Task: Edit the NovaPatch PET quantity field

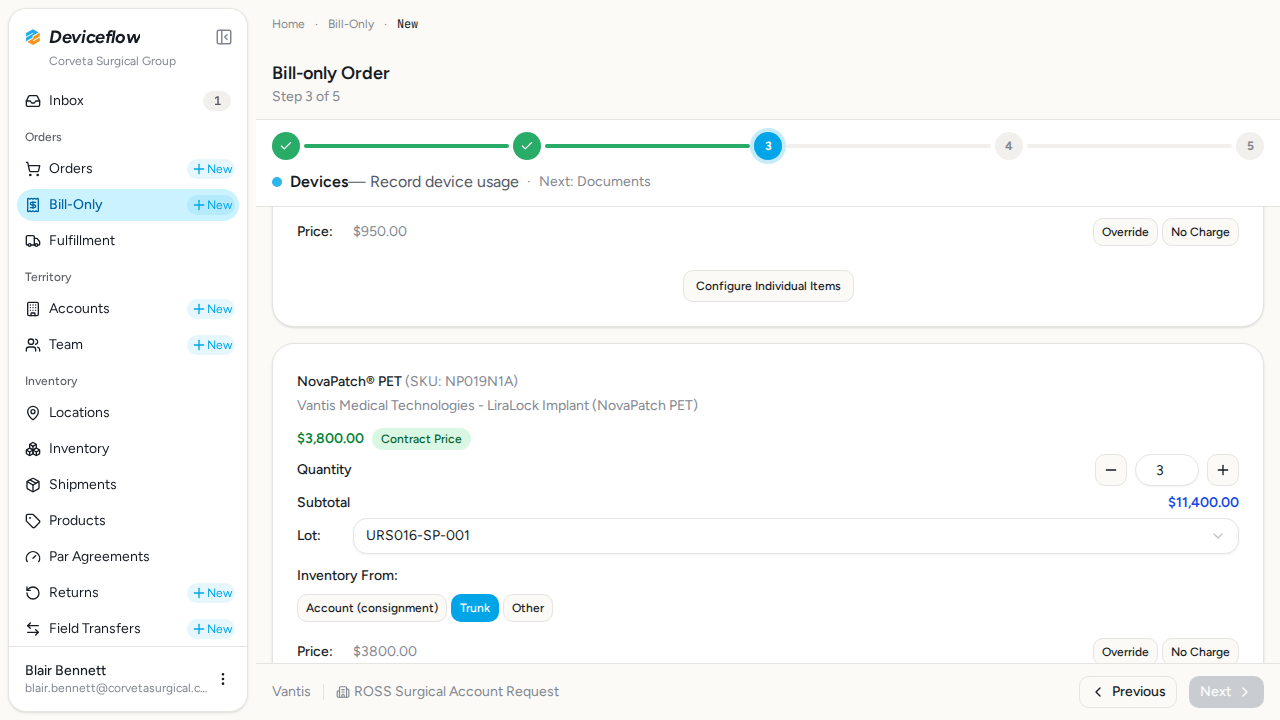Action: click(1167, 470)
